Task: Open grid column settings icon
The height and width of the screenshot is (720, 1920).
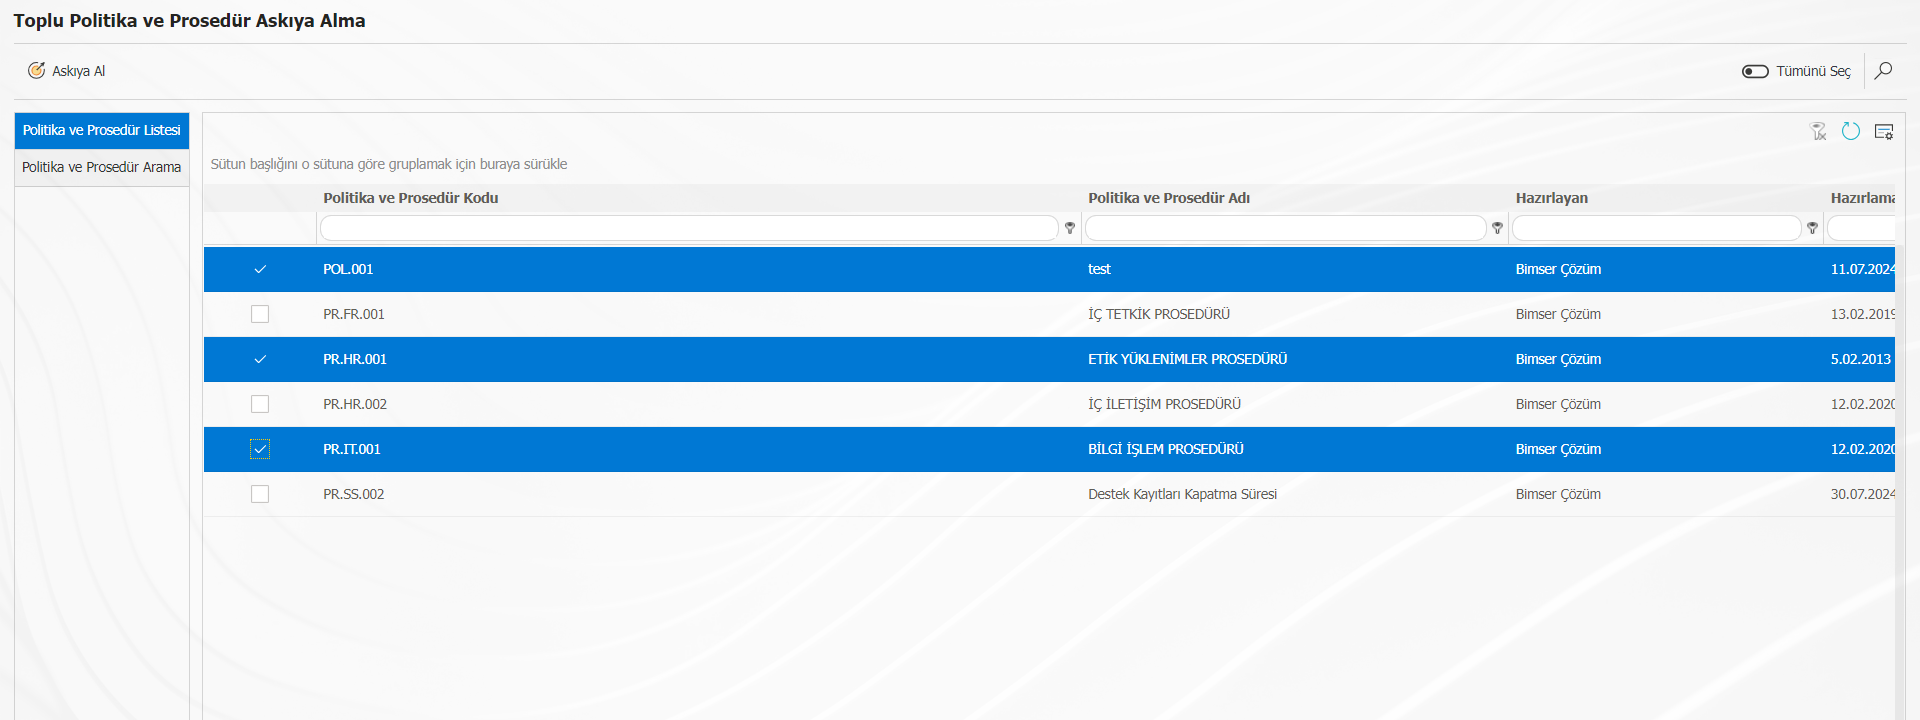Action: coord(1884,131)
